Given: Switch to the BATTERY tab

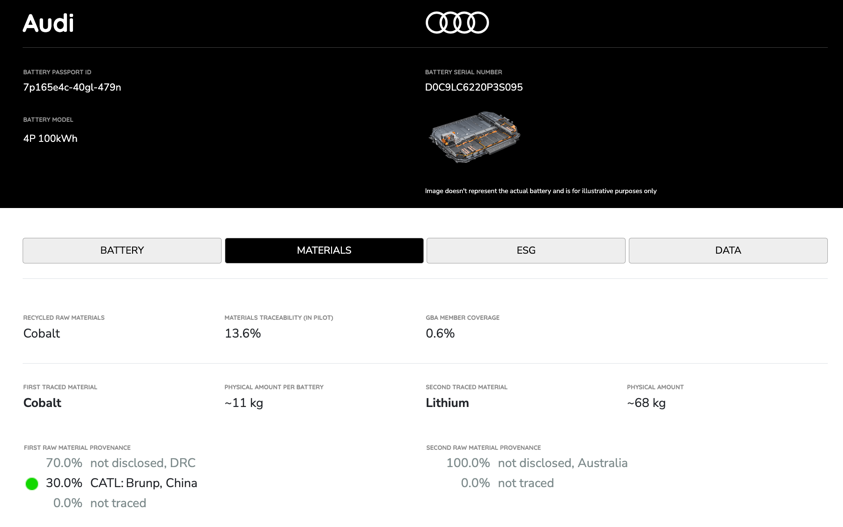Looking at the screenshot, I should click(x=122, y=251).
